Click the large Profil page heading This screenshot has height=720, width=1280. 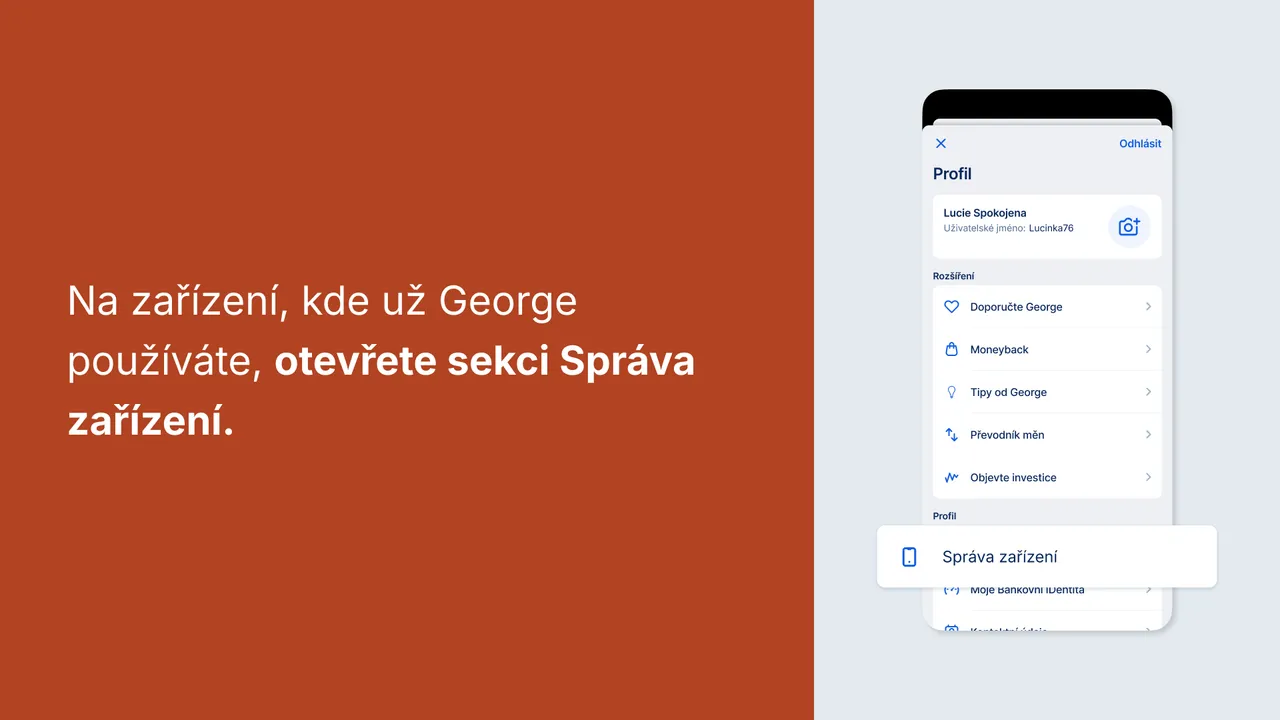coord(952,174)
